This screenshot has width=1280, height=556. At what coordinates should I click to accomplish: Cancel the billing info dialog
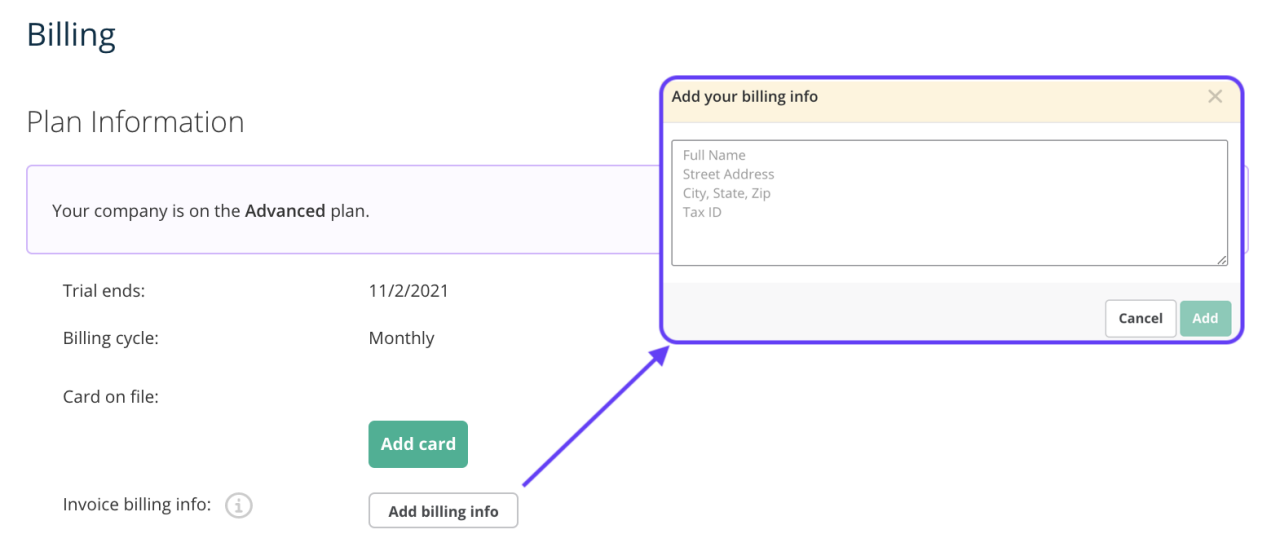click(1140, 318)
